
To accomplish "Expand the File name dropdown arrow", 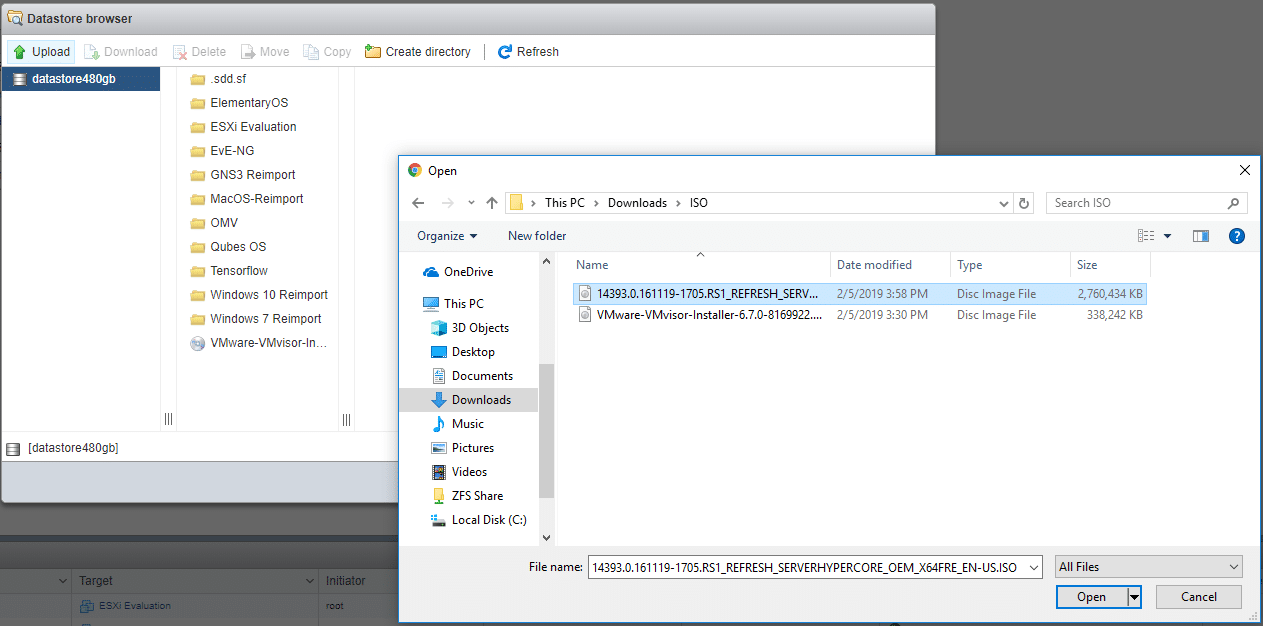I will (x=1034, y=567).
